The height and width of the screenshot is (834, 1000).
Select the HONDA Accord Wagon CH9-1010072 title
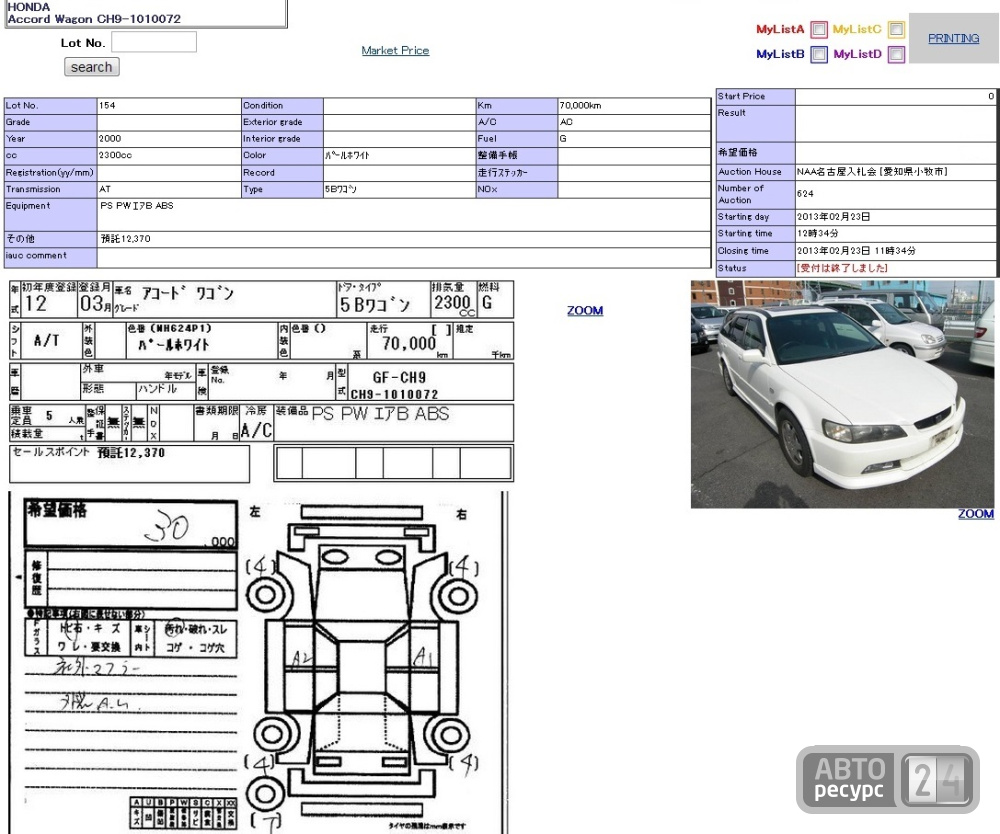[94, 13]
